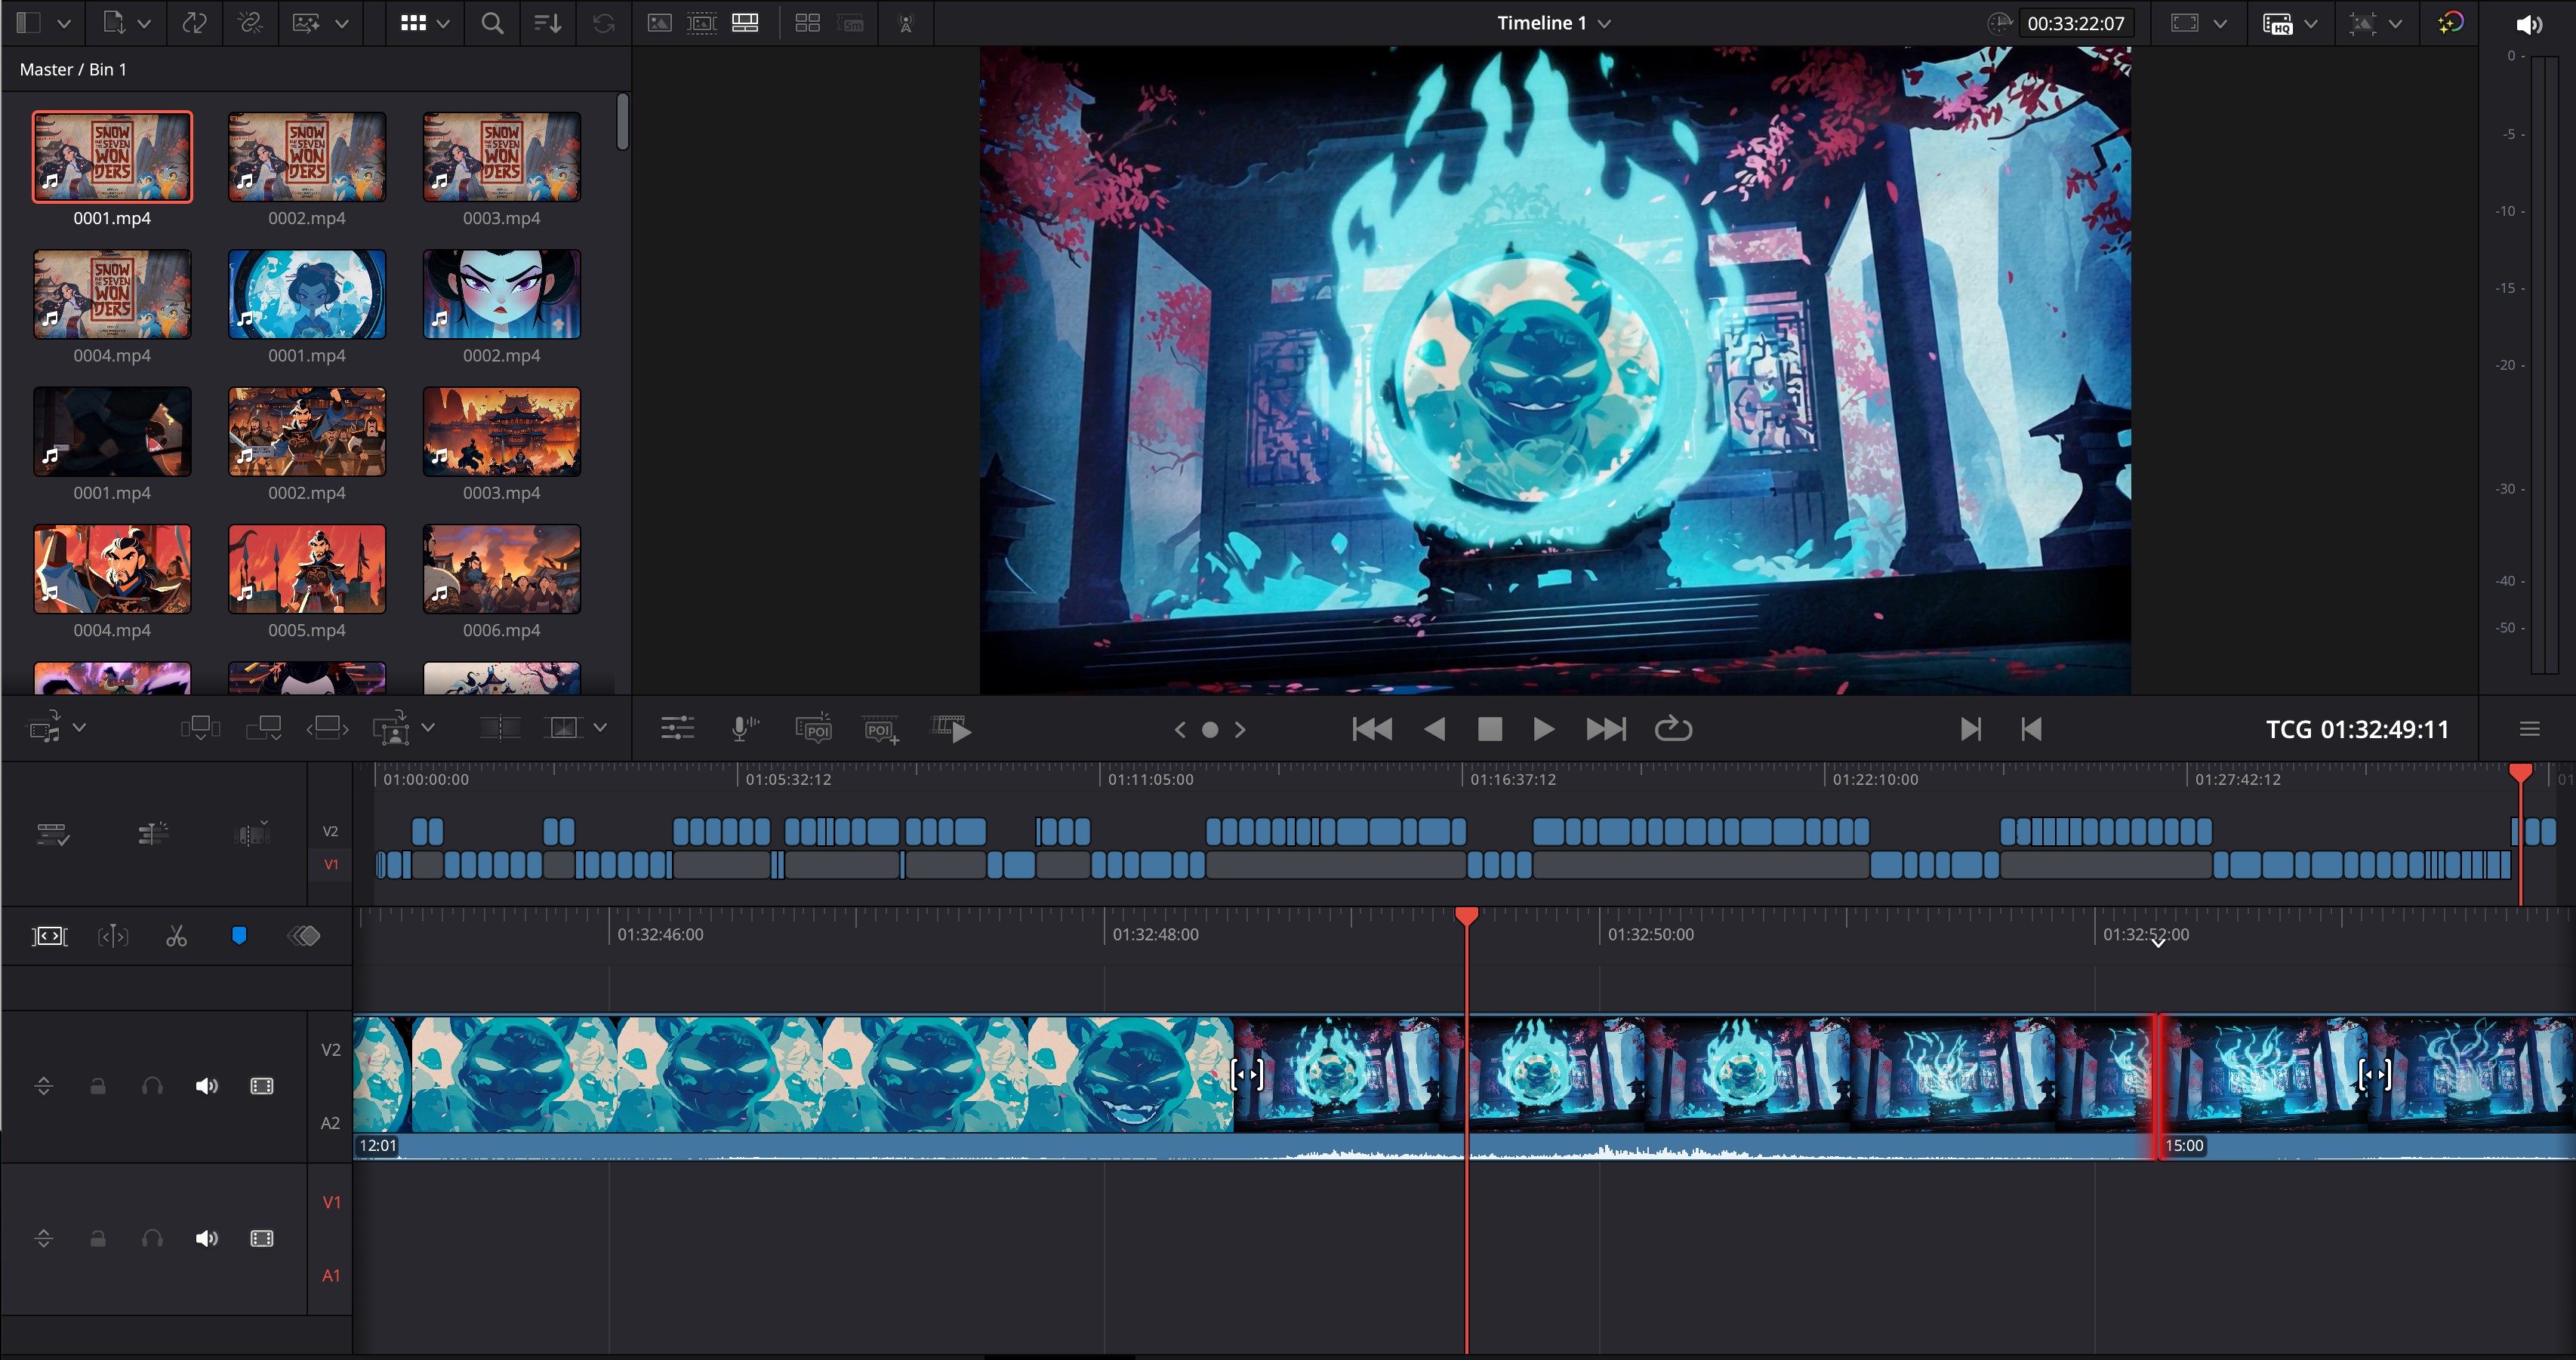Select the V2 track label in upper timeline
This screenshot has height=1360, width=2576.
331,831
